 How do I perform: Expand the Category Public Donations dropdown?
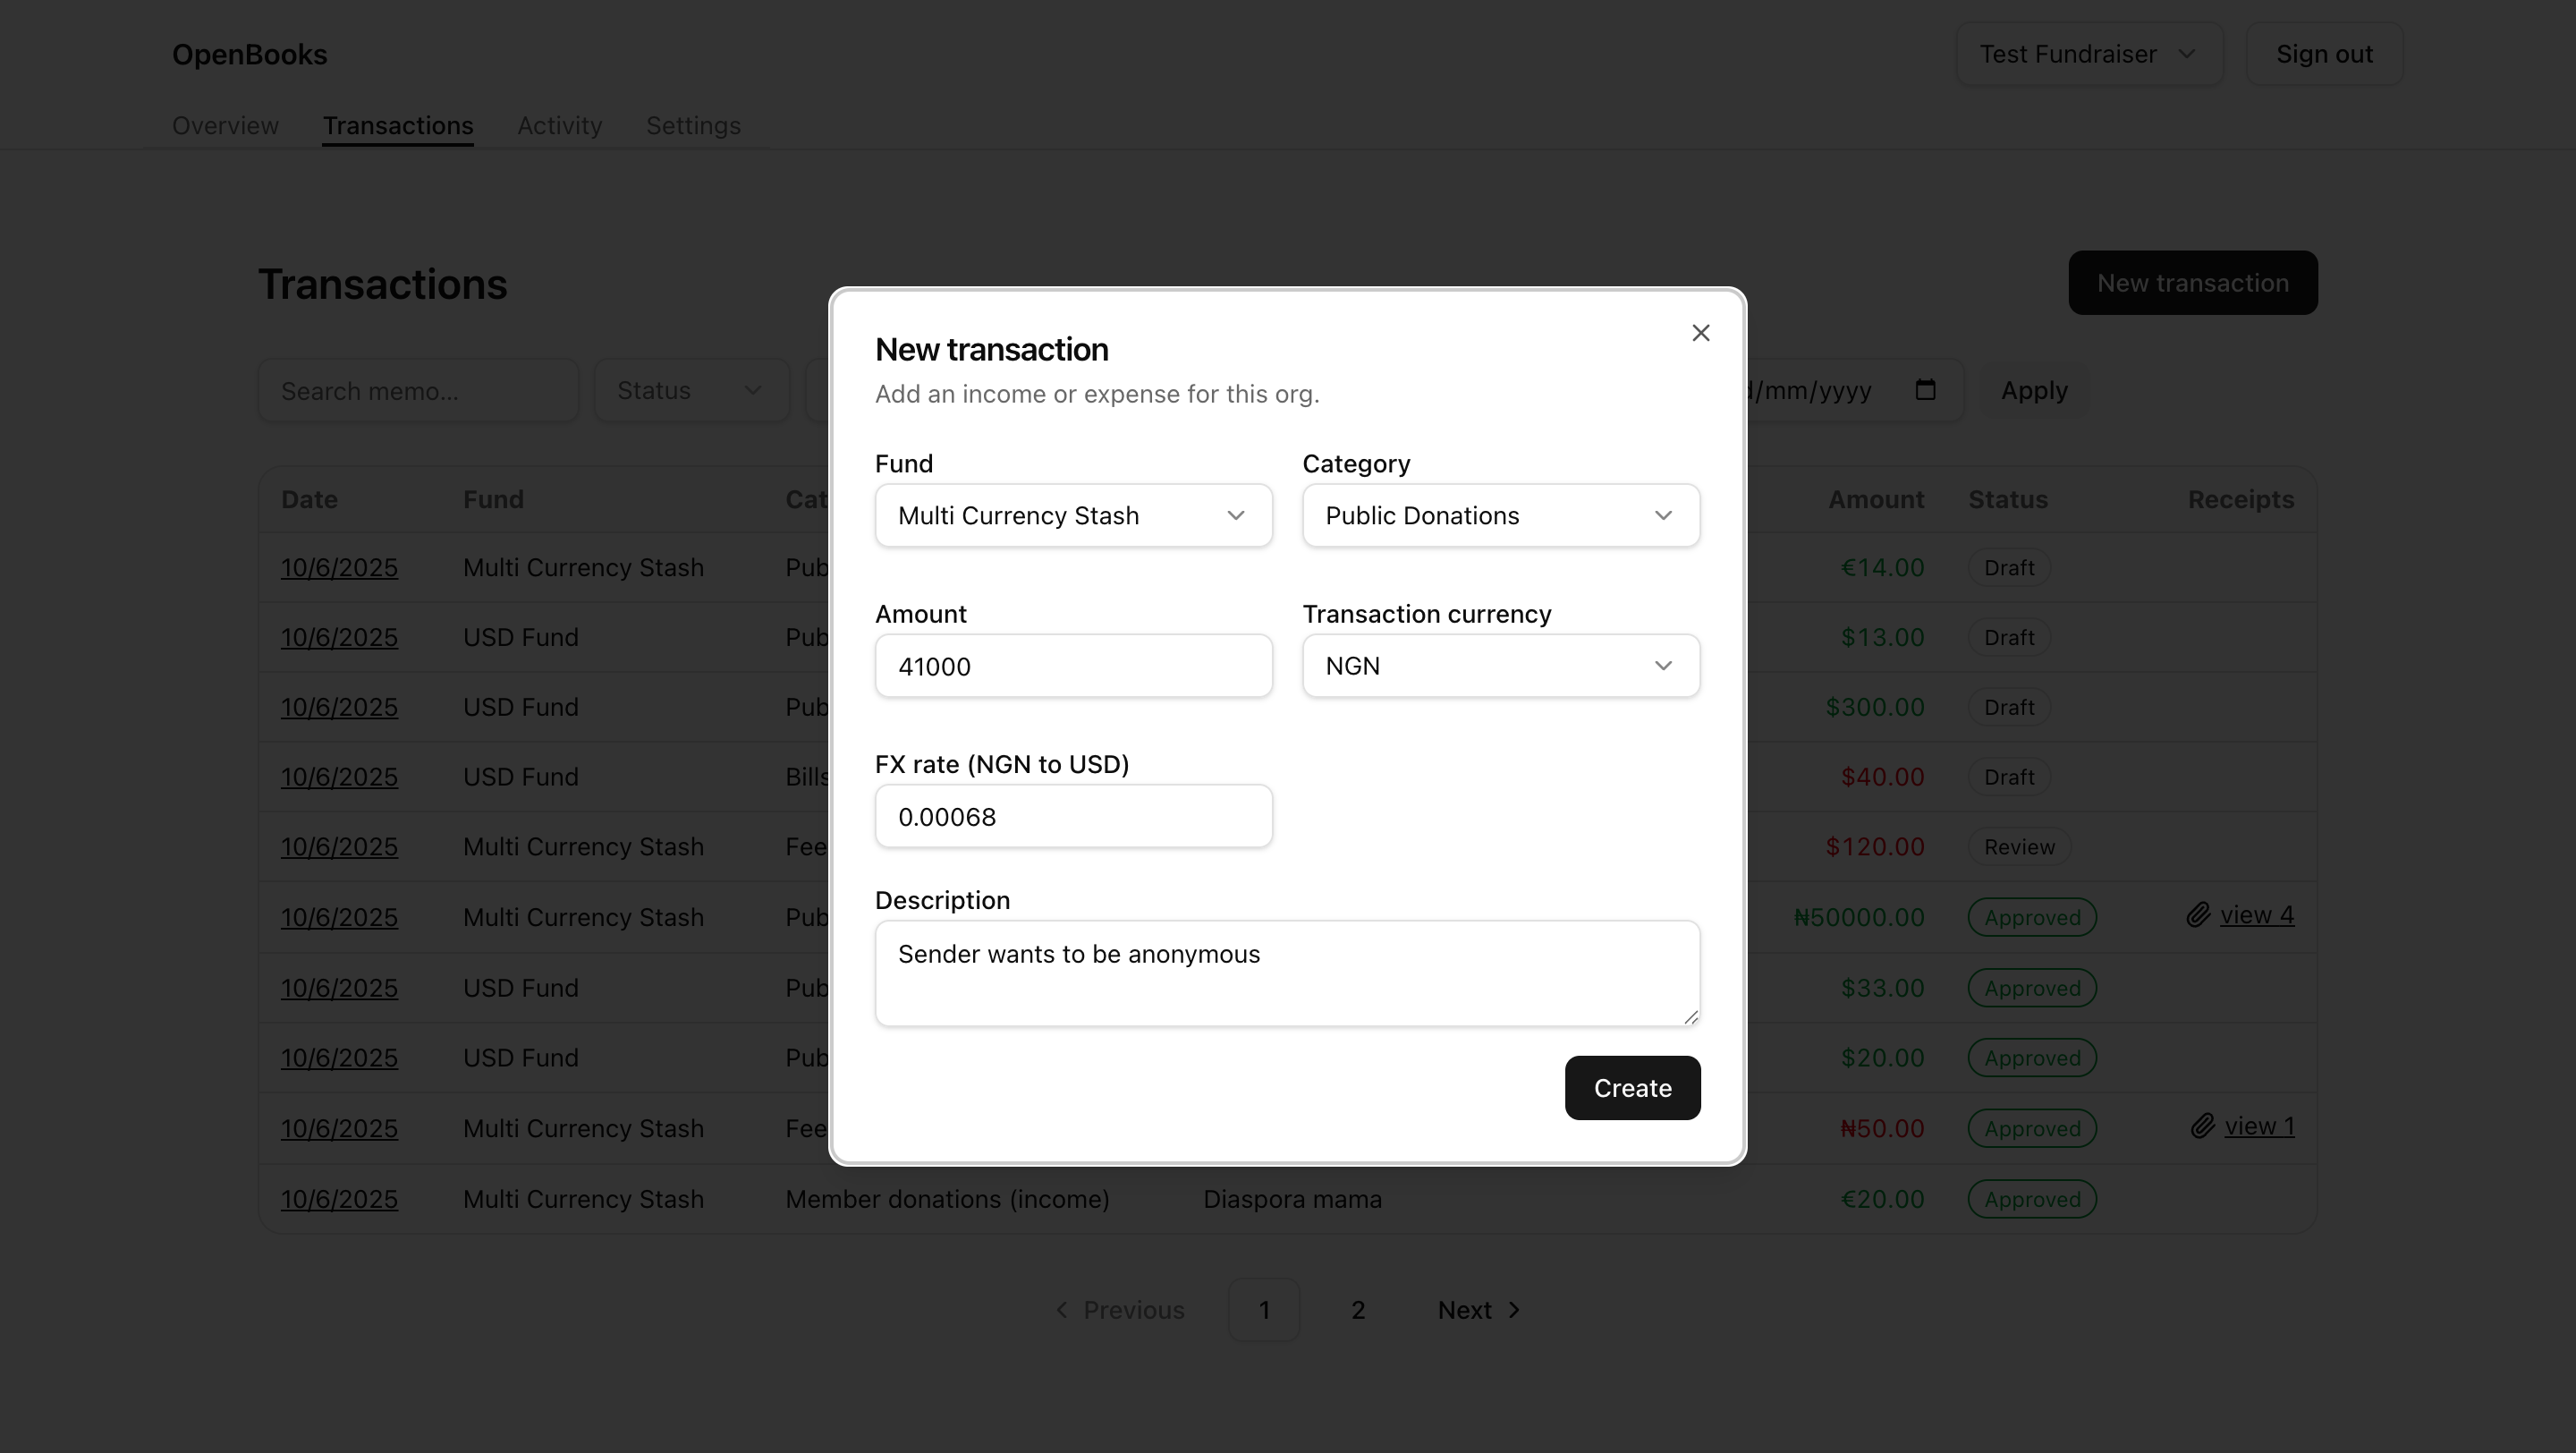1500,516
